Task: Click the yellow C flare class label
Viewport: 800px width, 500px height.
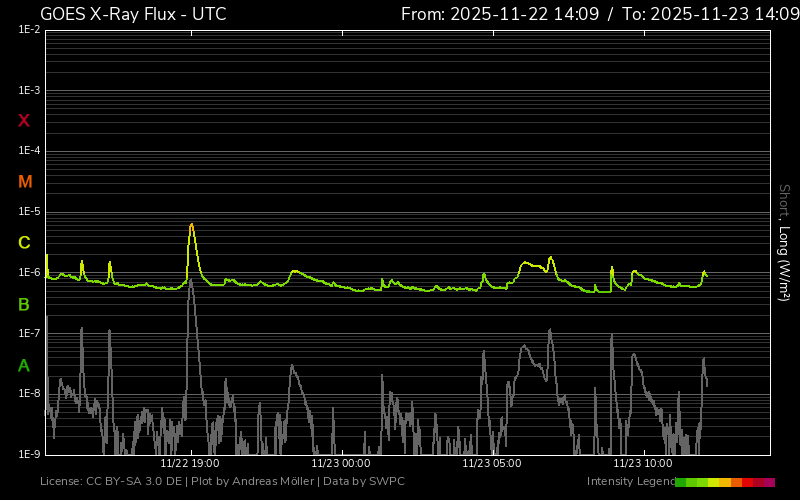Action: tap(24, 243)
